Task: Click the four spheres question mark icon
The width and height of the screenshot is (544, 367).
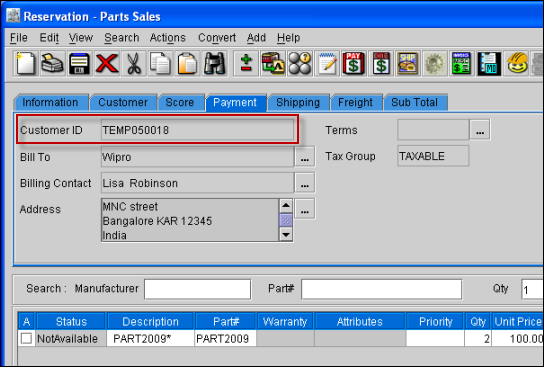Action: tap(300, 63)
